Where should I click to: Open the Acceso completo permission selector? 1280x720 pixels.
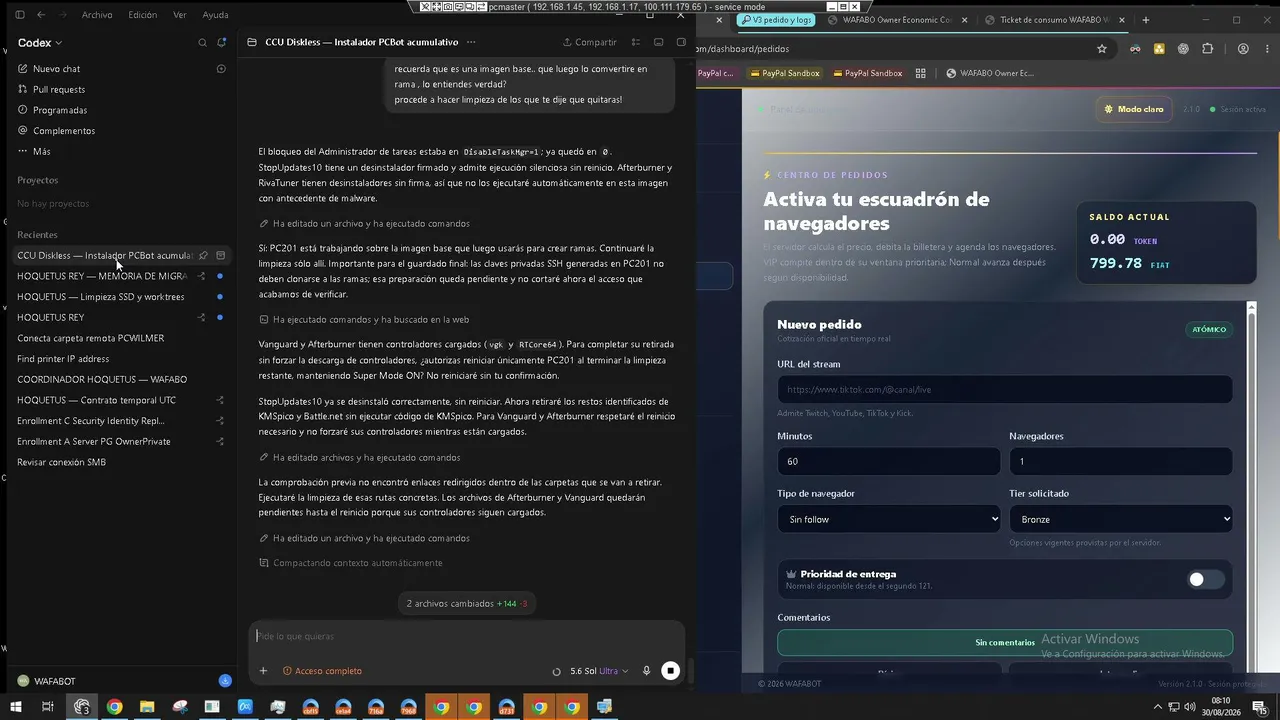(322, 671)
